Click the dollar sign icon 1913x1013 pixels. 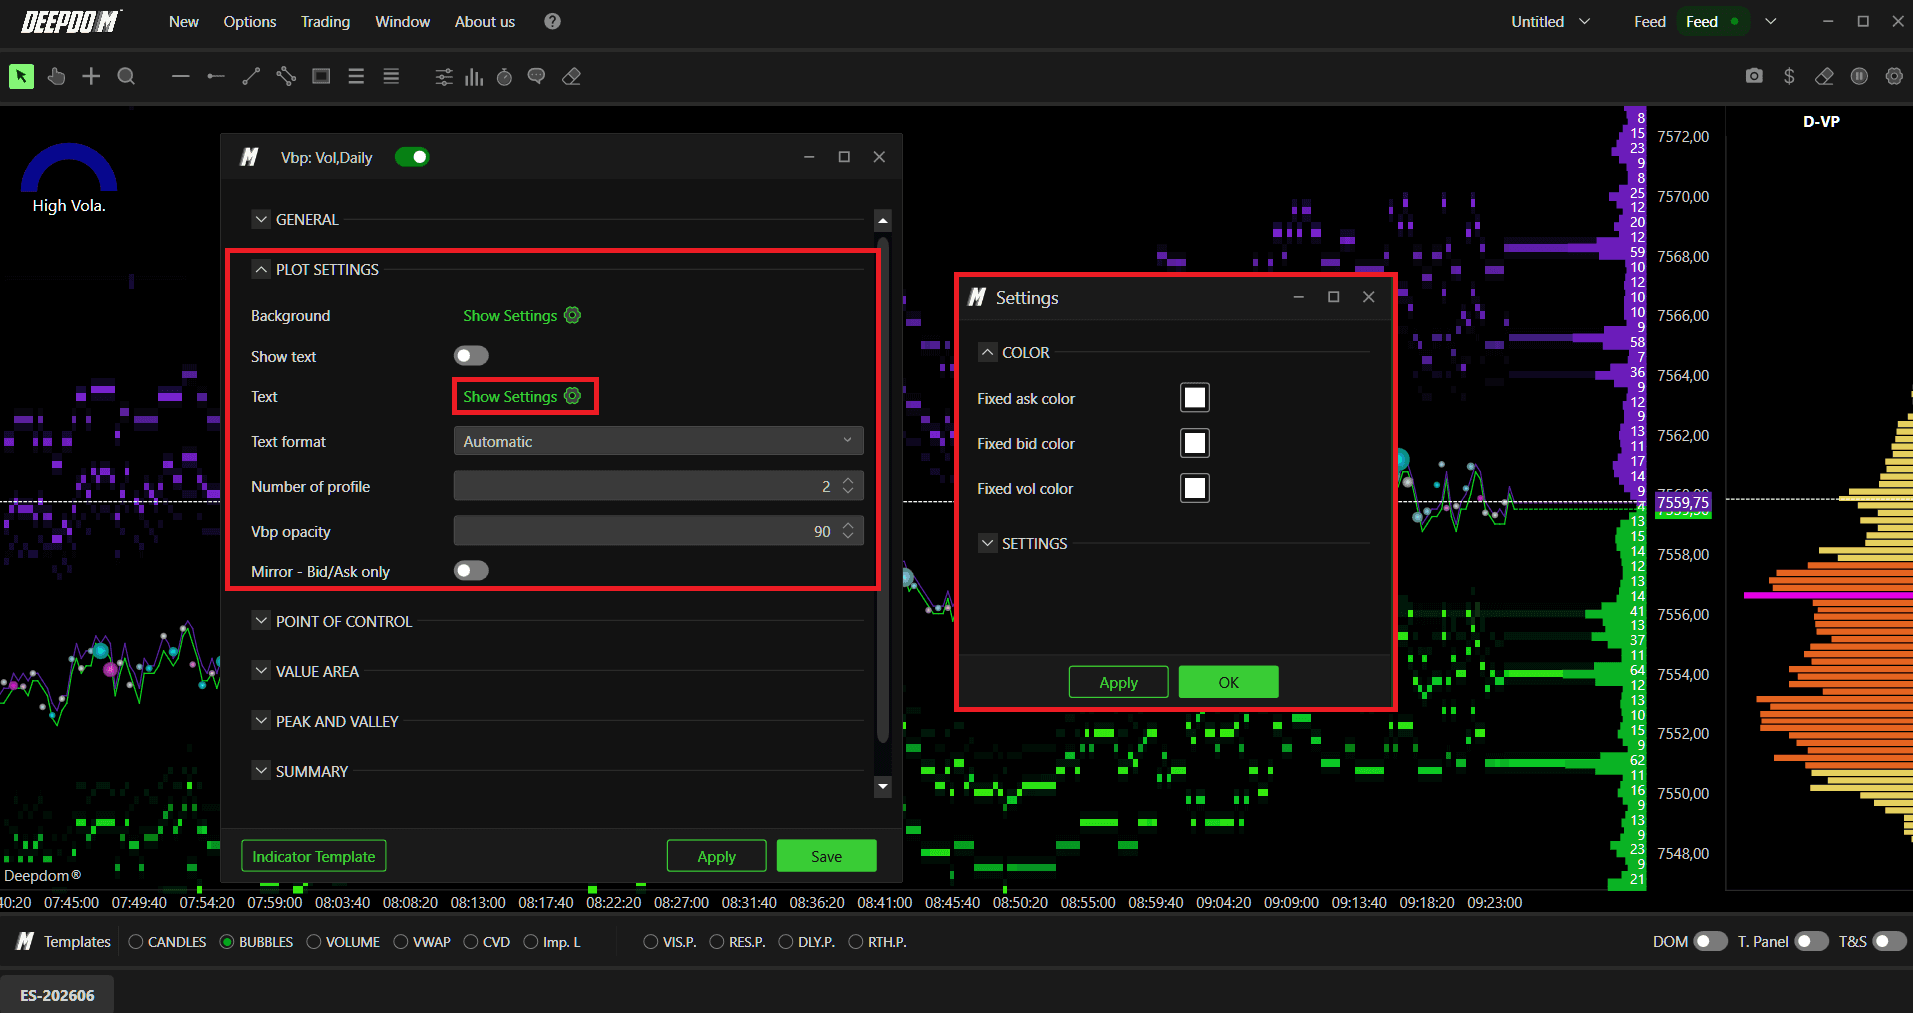pos(1789,76)
